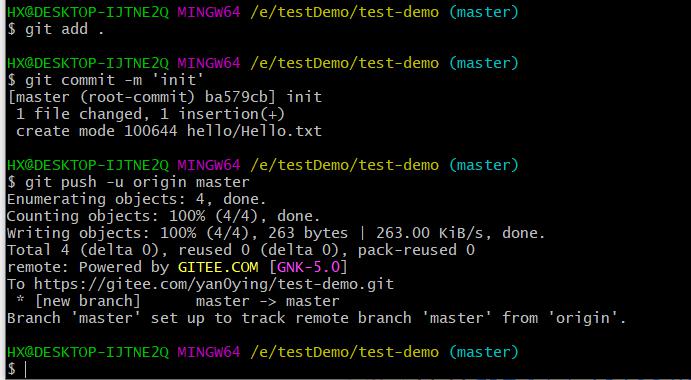Screen dimensions: 691x380
Task: Click the command prompt cursor line
Action: [x=18, y=369]
